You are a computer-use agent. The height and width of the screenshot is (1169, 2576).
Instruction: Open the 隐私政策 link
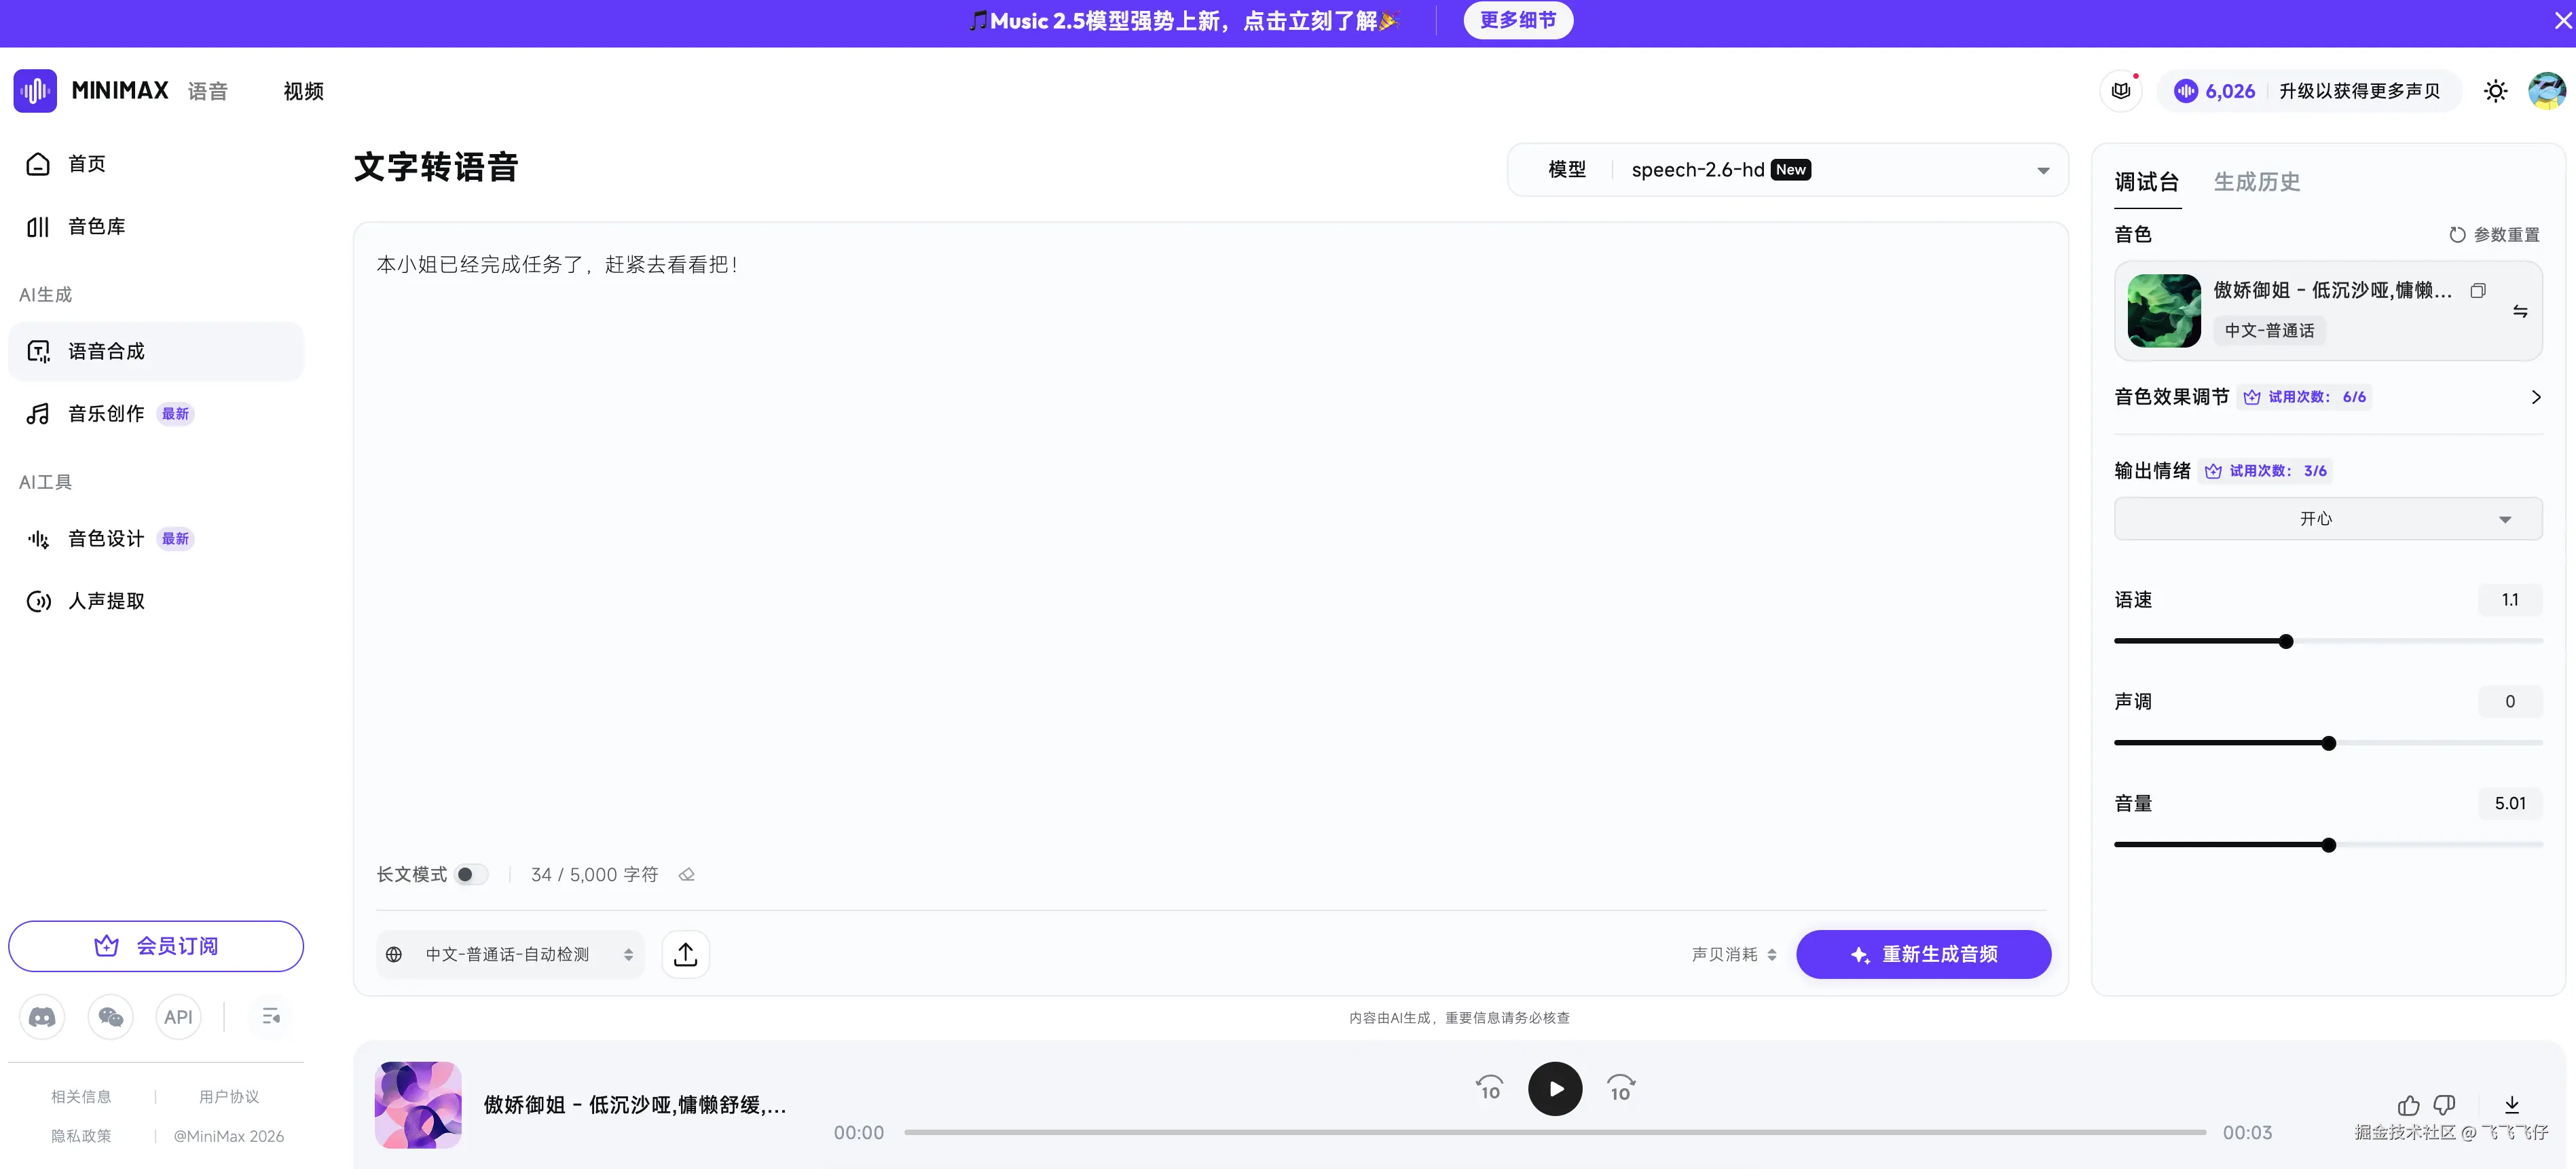[x=81, y=1136]
